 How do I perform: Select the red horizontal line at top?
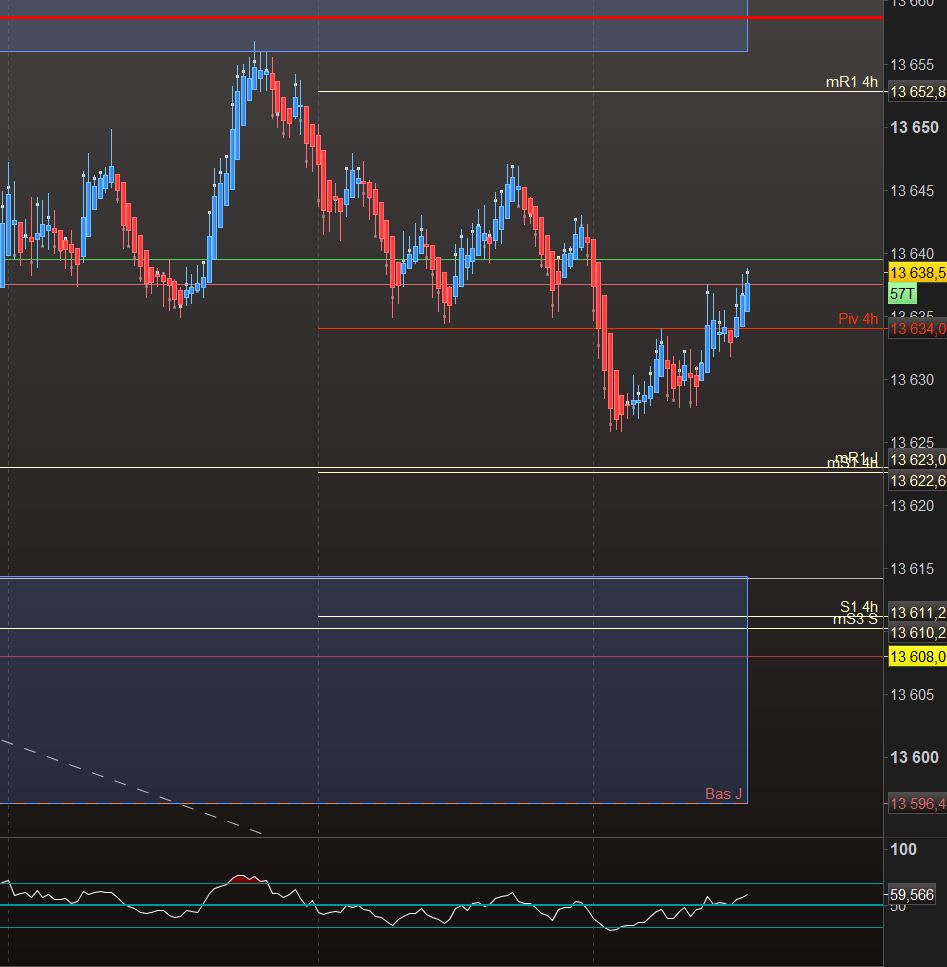click(x=441, y=17)
